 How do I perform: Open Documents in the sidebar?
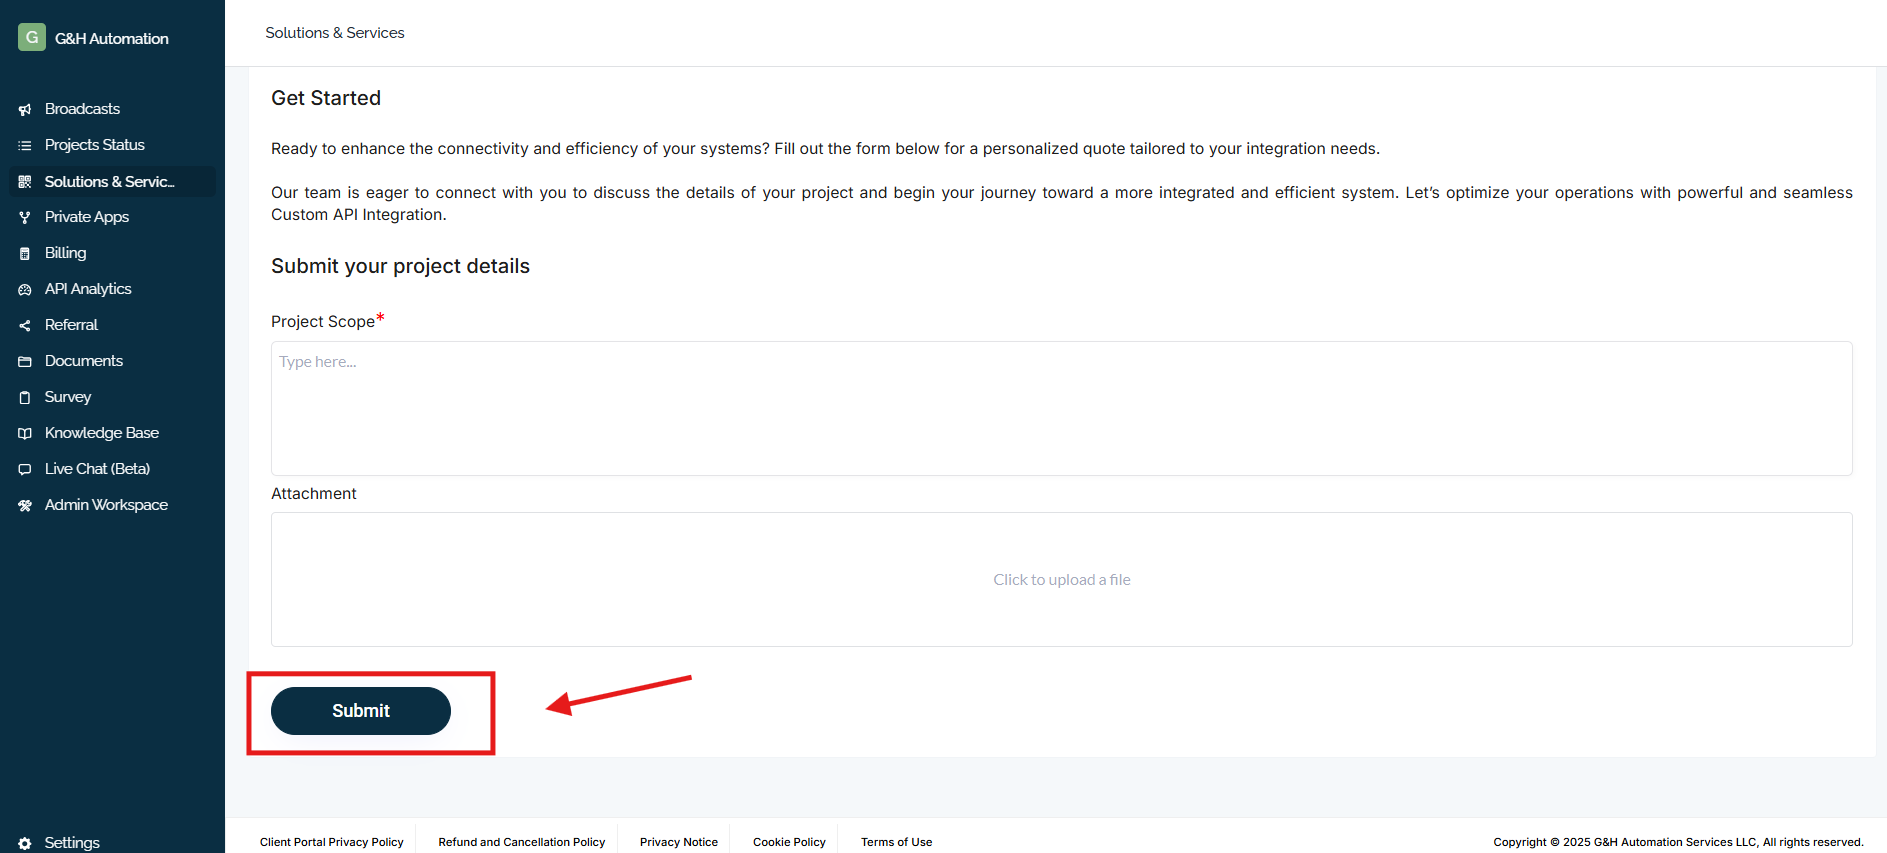[x=84, y=361]
